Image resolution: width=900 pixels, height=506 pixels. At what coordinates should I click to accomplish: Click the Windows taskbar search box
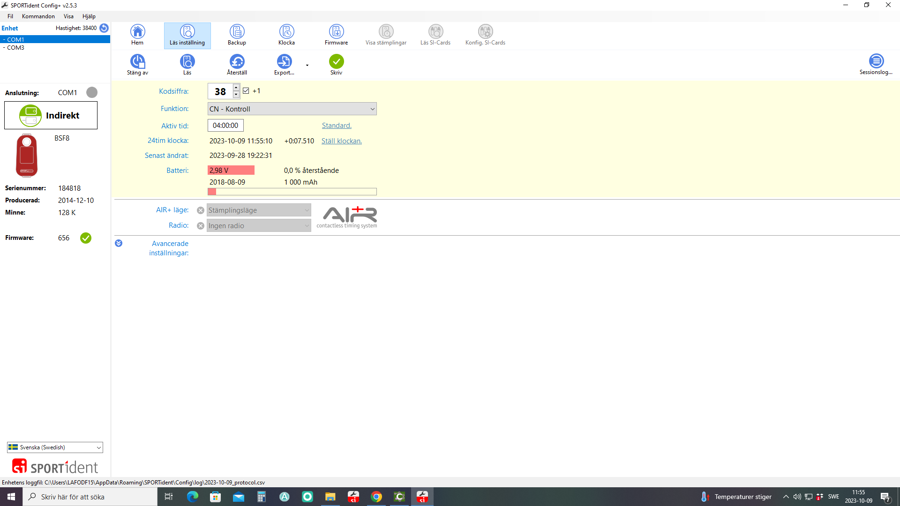click(90, 497)
